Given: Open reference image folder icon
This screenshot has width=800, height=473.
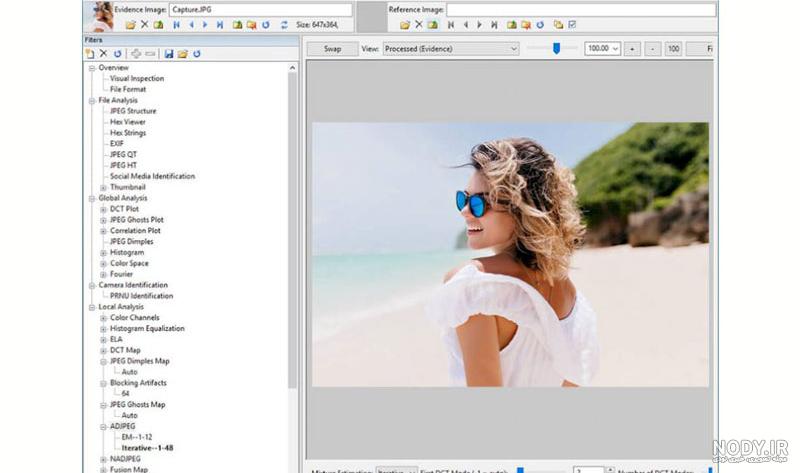Looking at the screenshot, I should (405, 24).
